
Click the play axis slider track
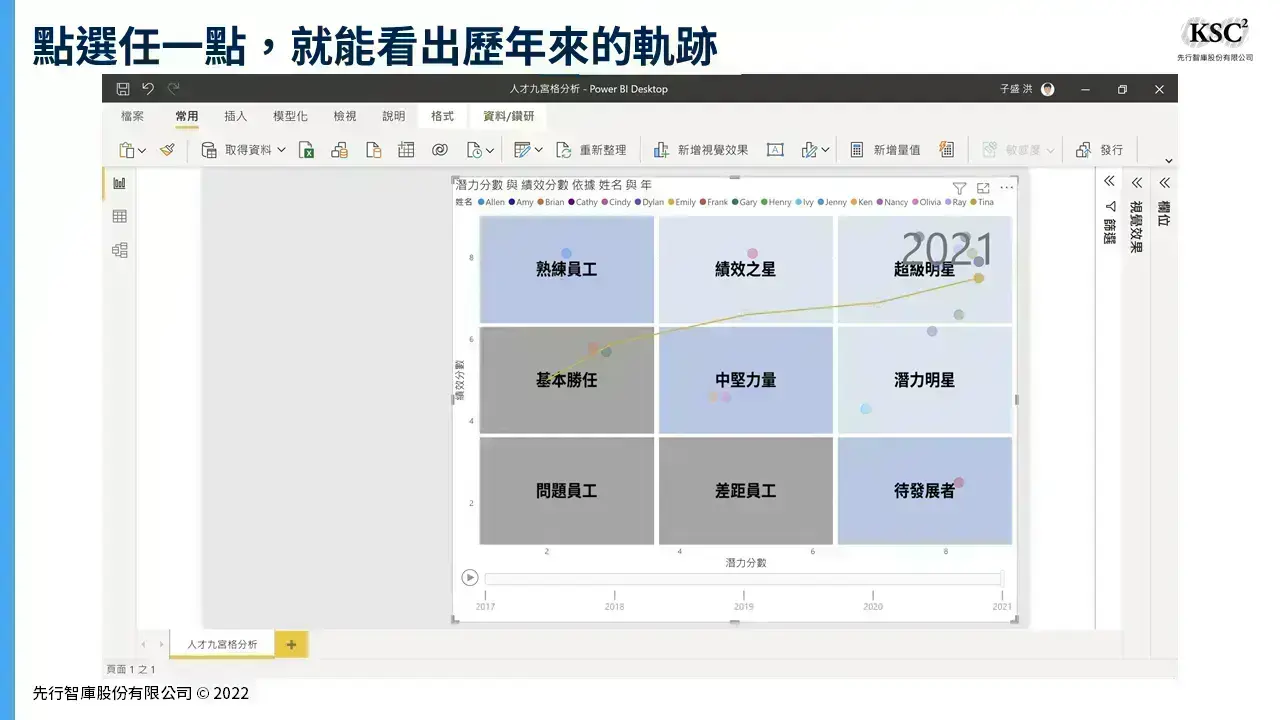(743, 578)
